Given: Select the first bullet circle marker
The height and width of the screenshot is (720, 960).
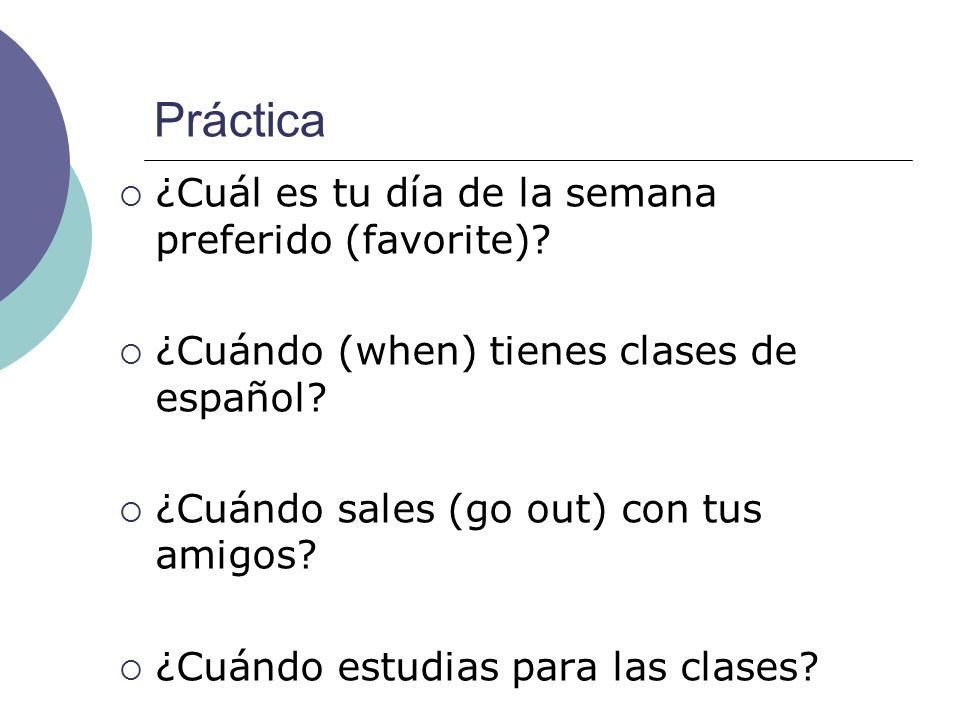Looking at the screenshot, I should click(131, 197).
